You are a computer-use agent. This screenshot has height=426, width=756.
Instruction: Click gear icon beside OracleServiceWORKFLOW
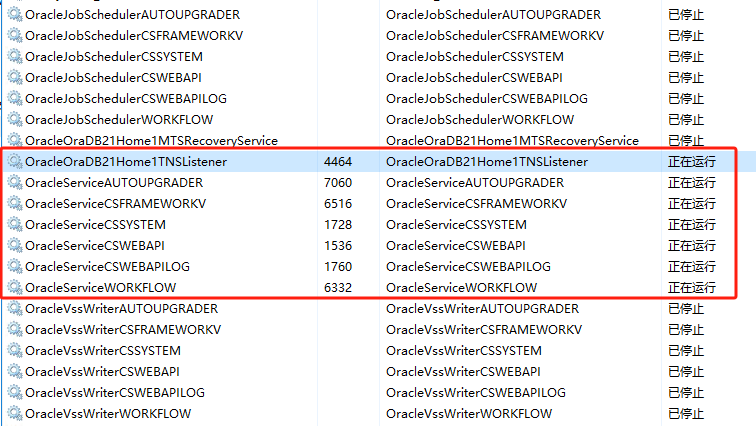click(x=15, y=287)
